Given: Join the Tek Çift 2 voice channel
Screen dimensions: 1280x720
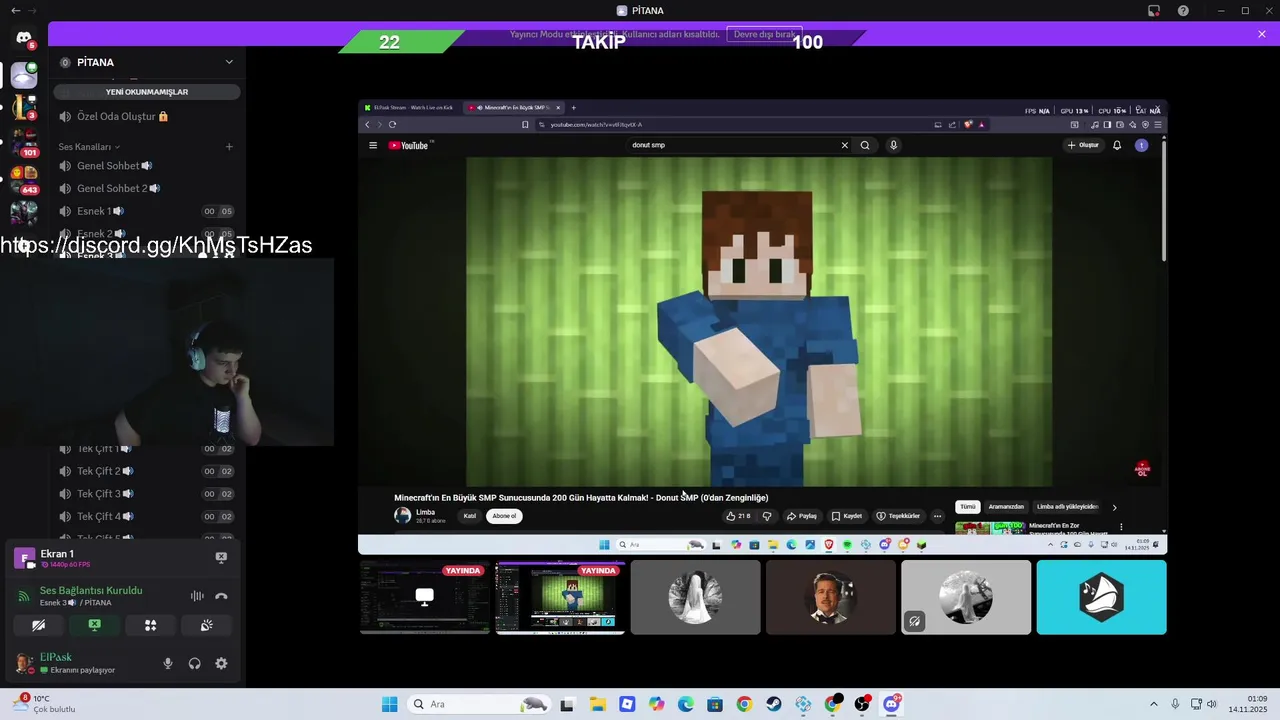Looking at the screenshot, I should (x=147, y=471).
